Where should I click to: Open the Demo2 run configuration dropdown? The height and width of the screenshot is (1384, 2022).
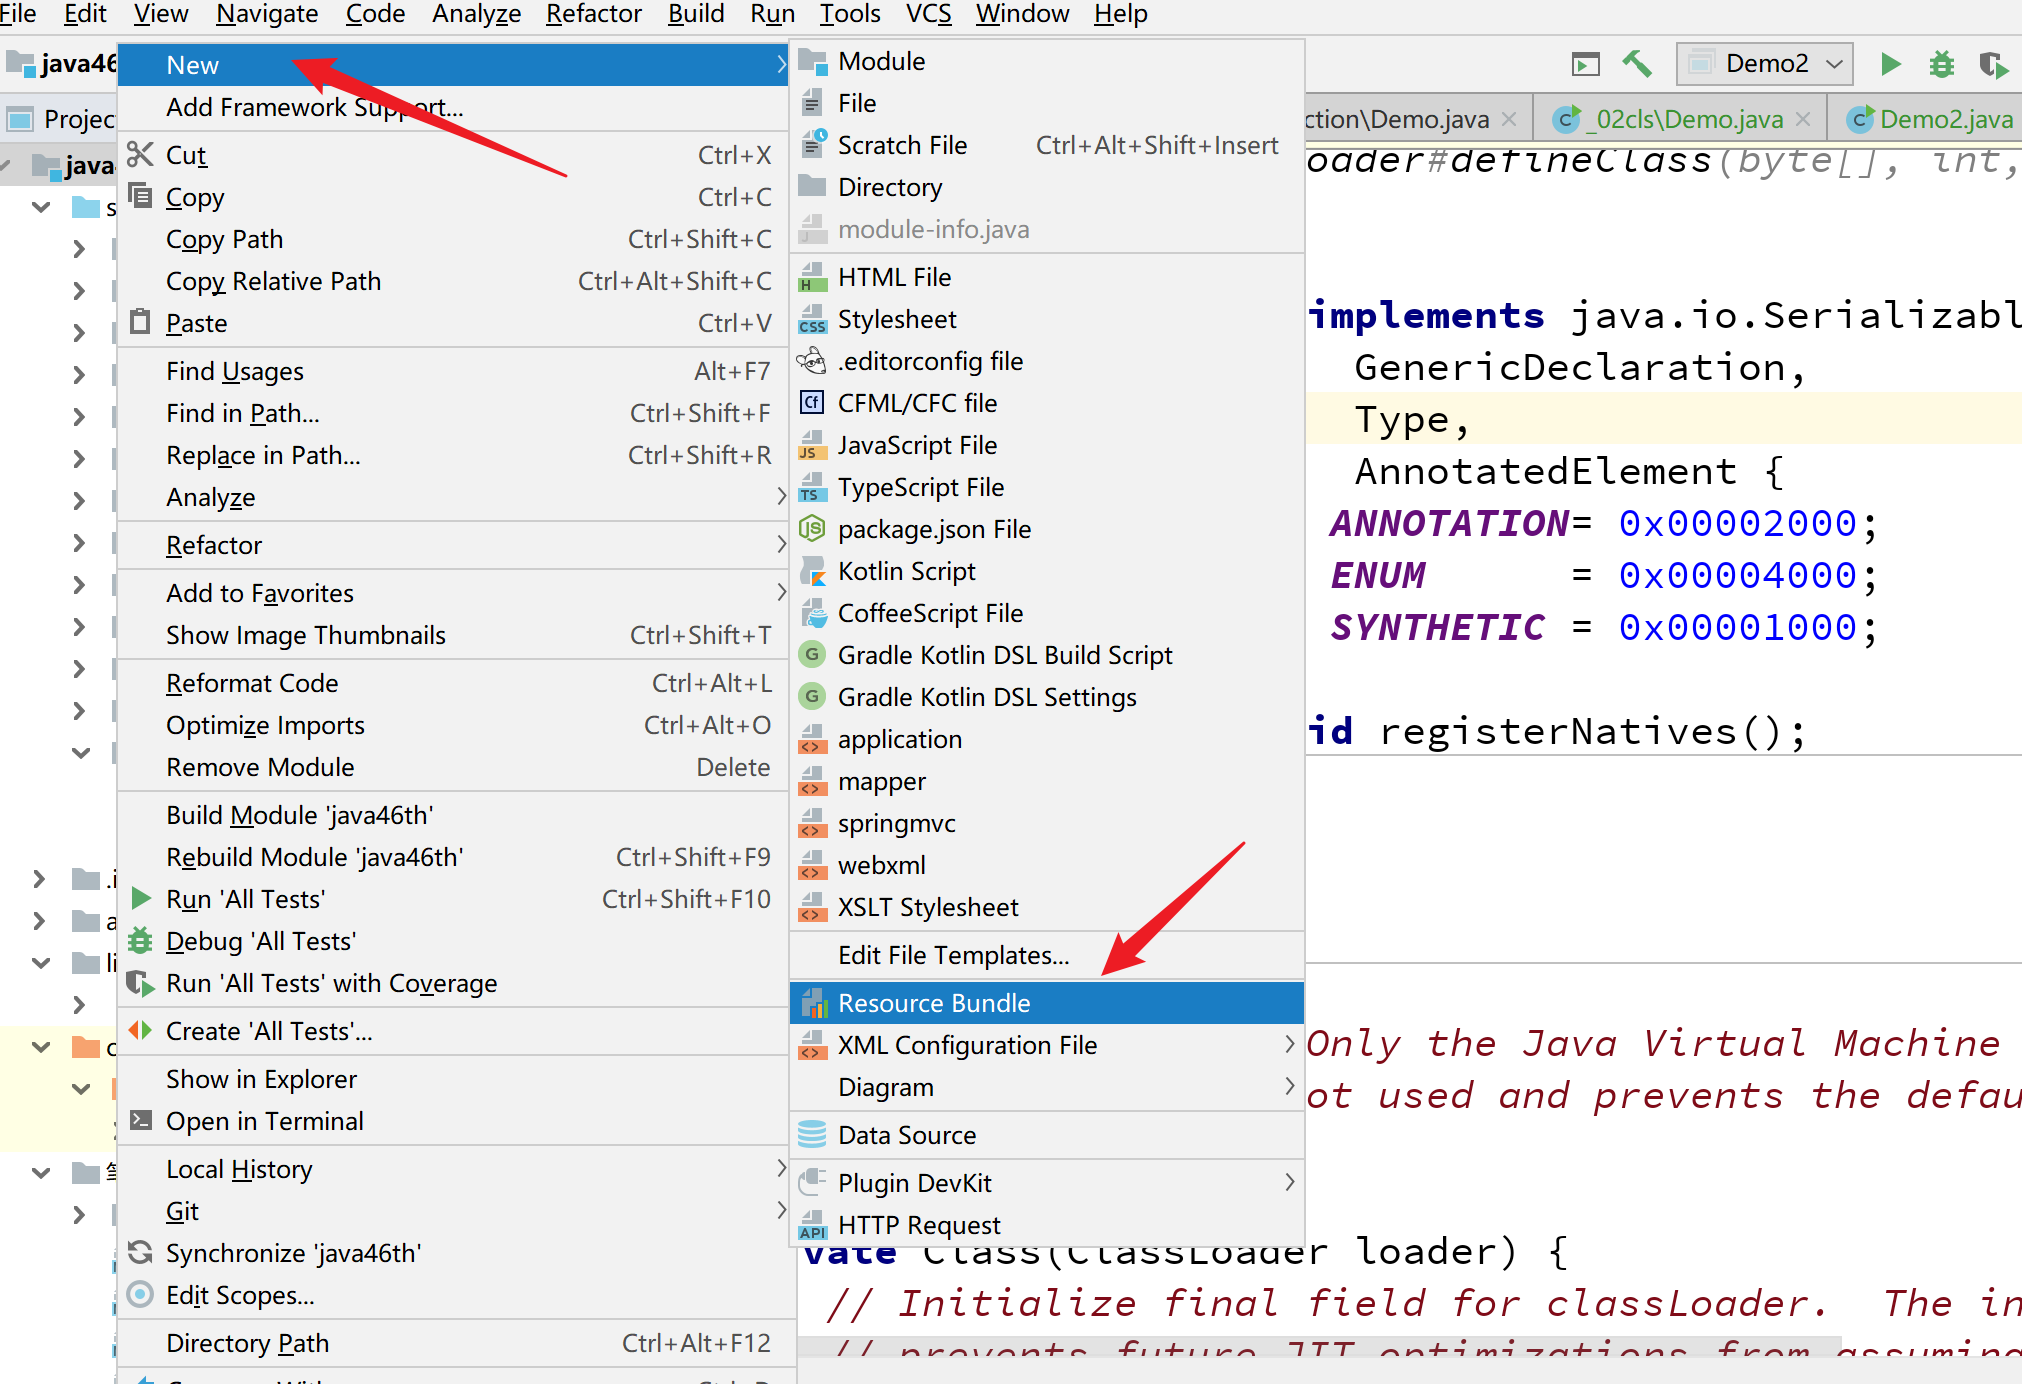click(1766, 64)
